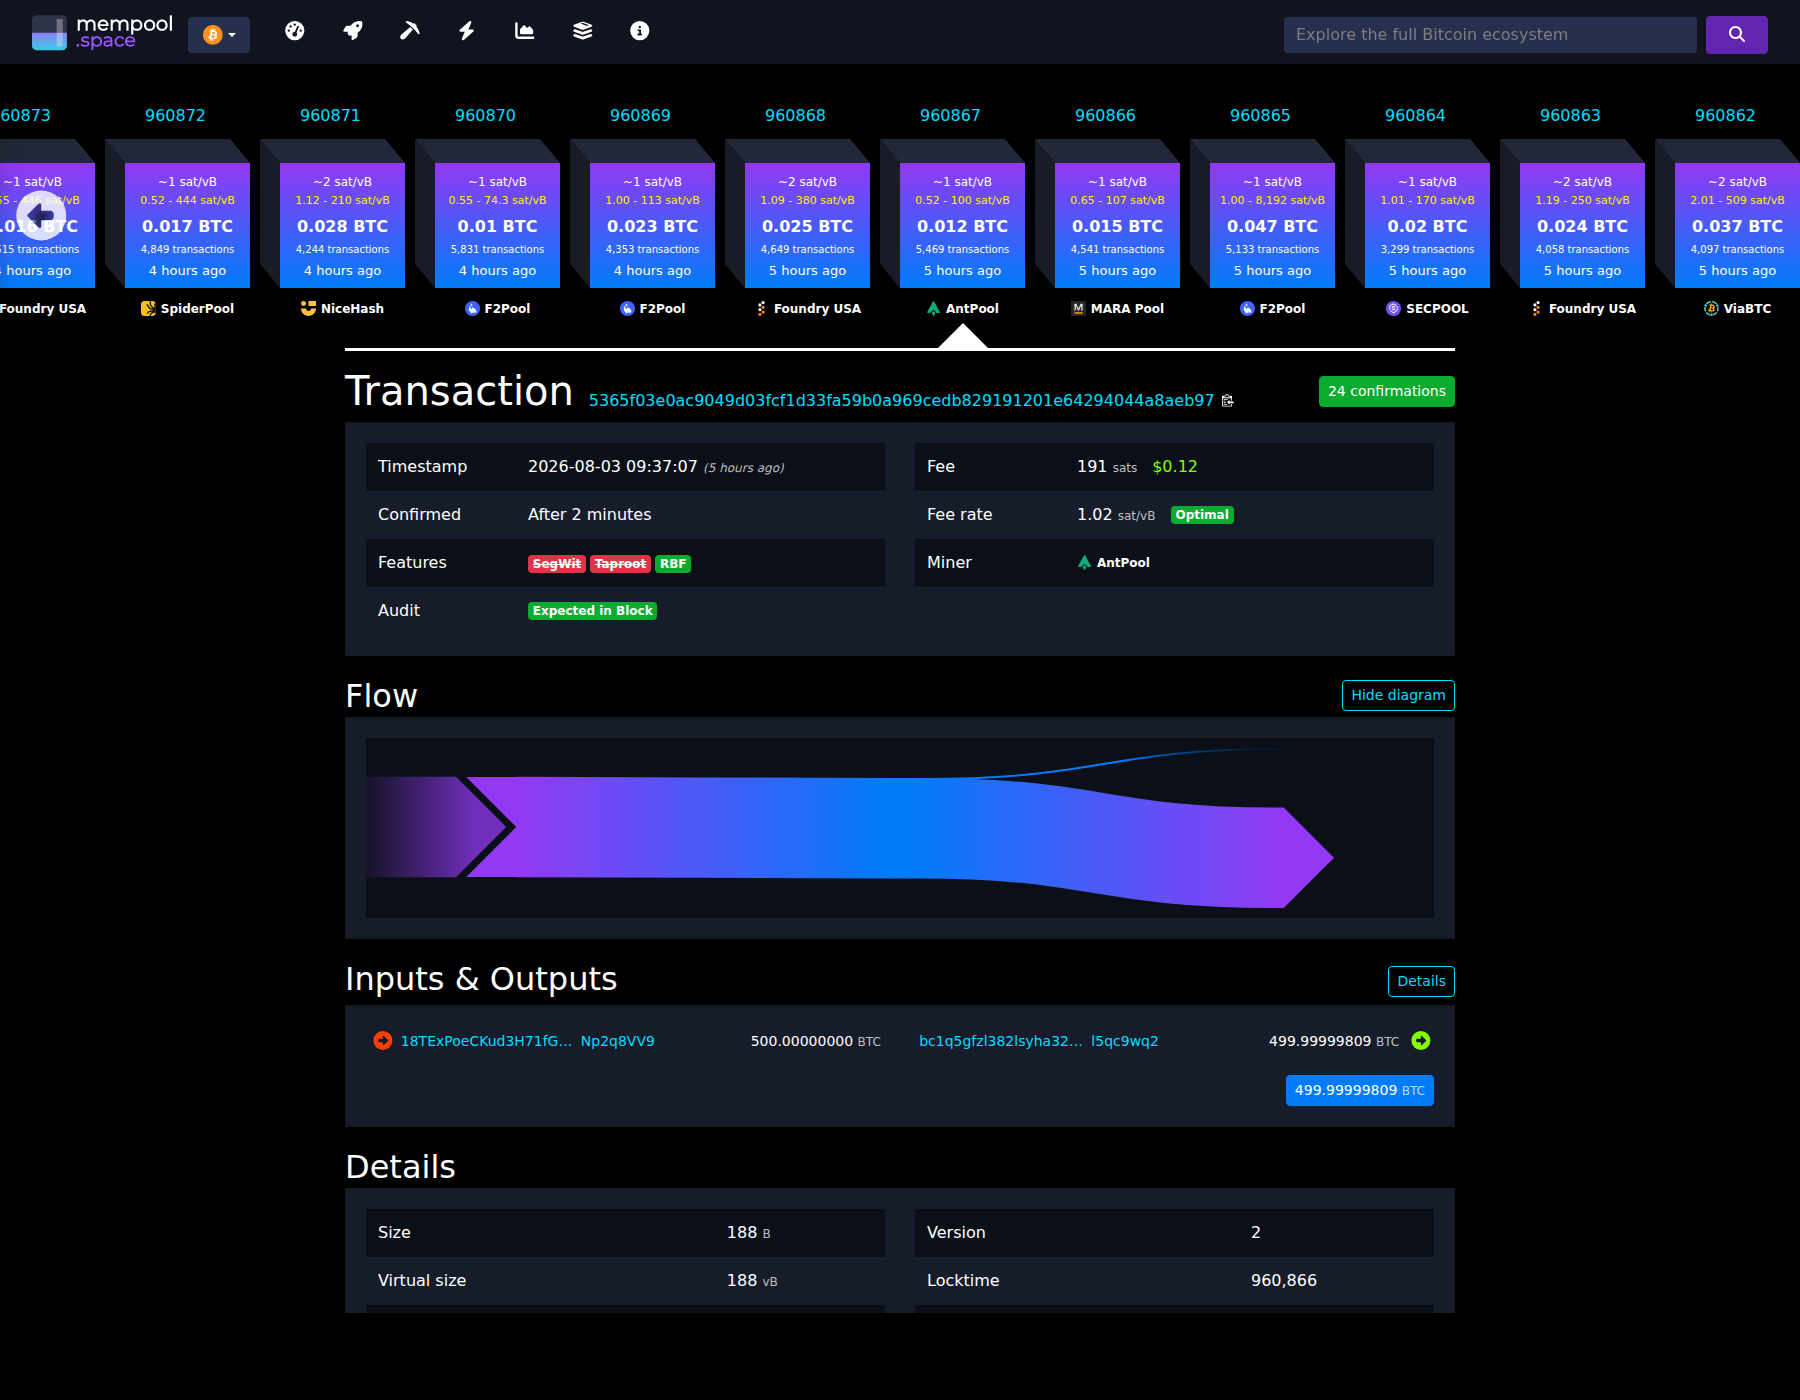The height and width of the screenshot is (1400, 1800).
Task: Open the red input arrow icon
Action: pos(383,1041)
